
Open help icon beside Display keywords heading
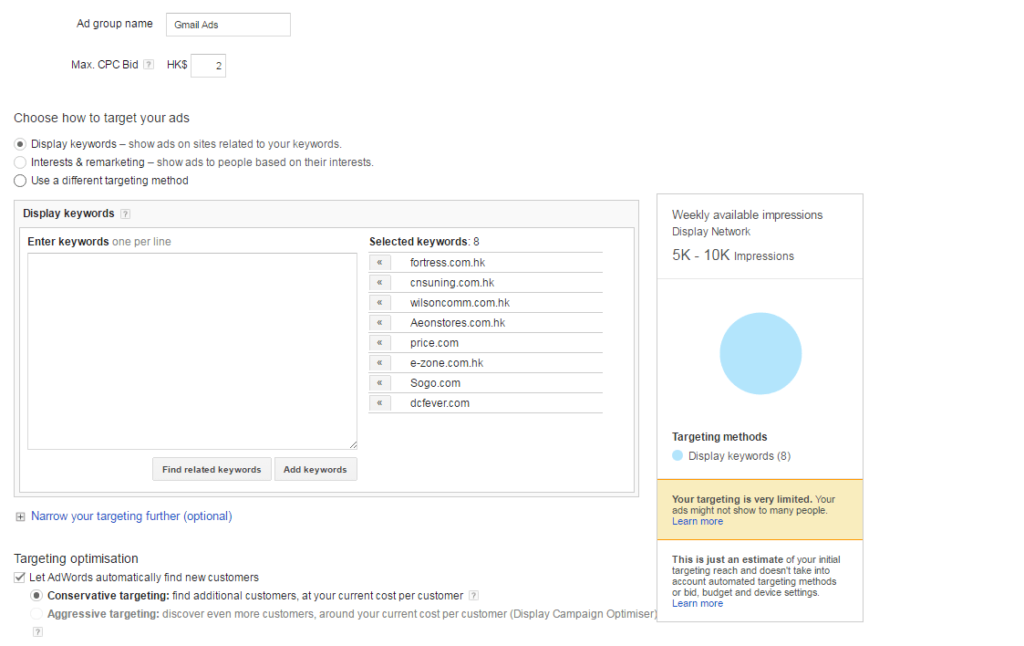click(x=125, y=214)
